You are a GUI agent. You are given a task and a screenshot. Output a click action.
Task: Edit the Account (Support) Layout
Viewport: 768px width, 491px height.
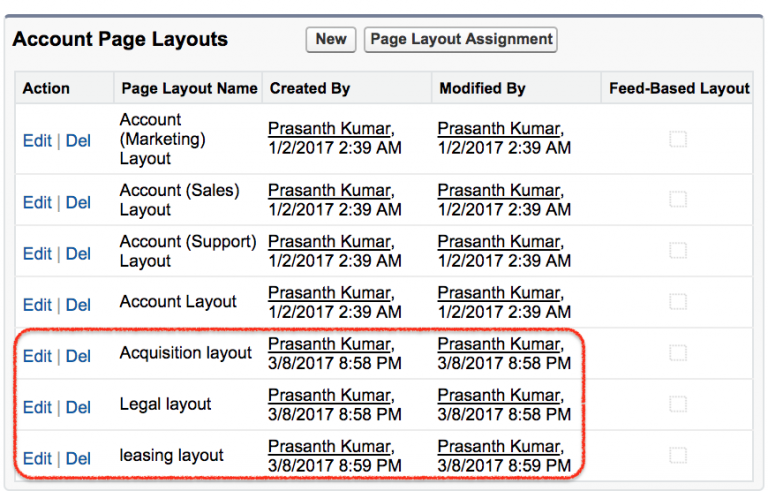coord(37,254)
